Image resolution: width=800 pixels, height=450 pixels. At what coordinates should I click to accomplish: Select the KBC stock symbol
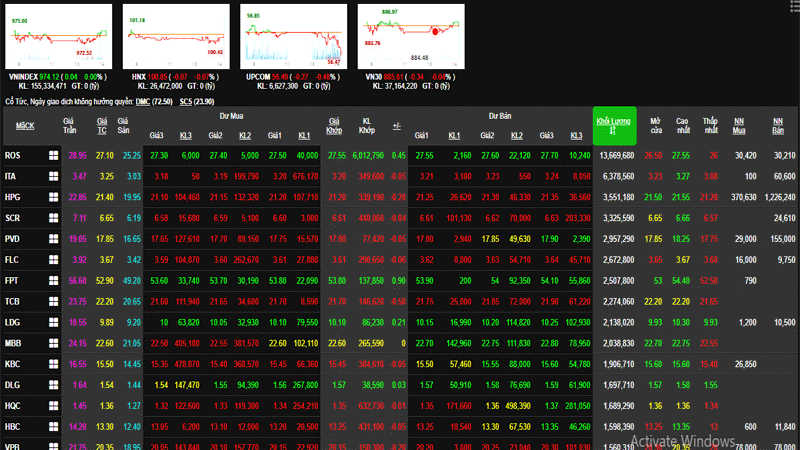[12, 365]
